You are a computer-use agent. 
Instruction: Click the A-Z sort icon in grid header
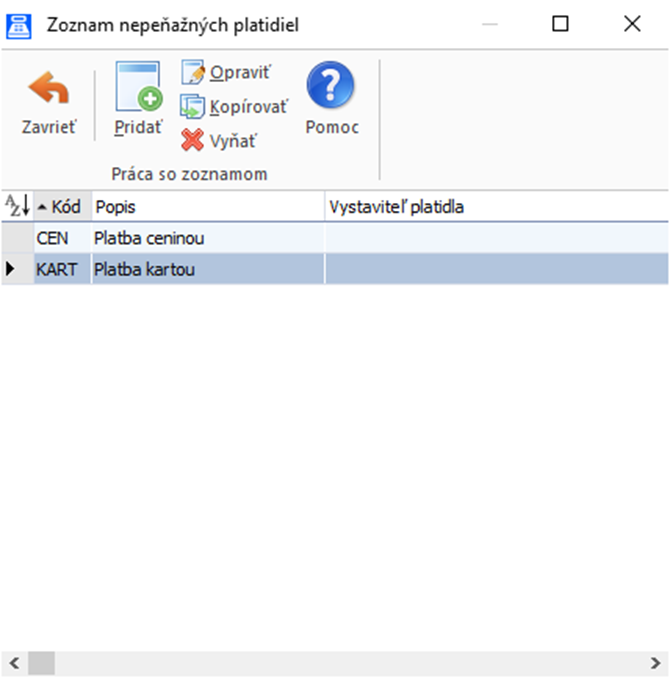tap(17, 207)
